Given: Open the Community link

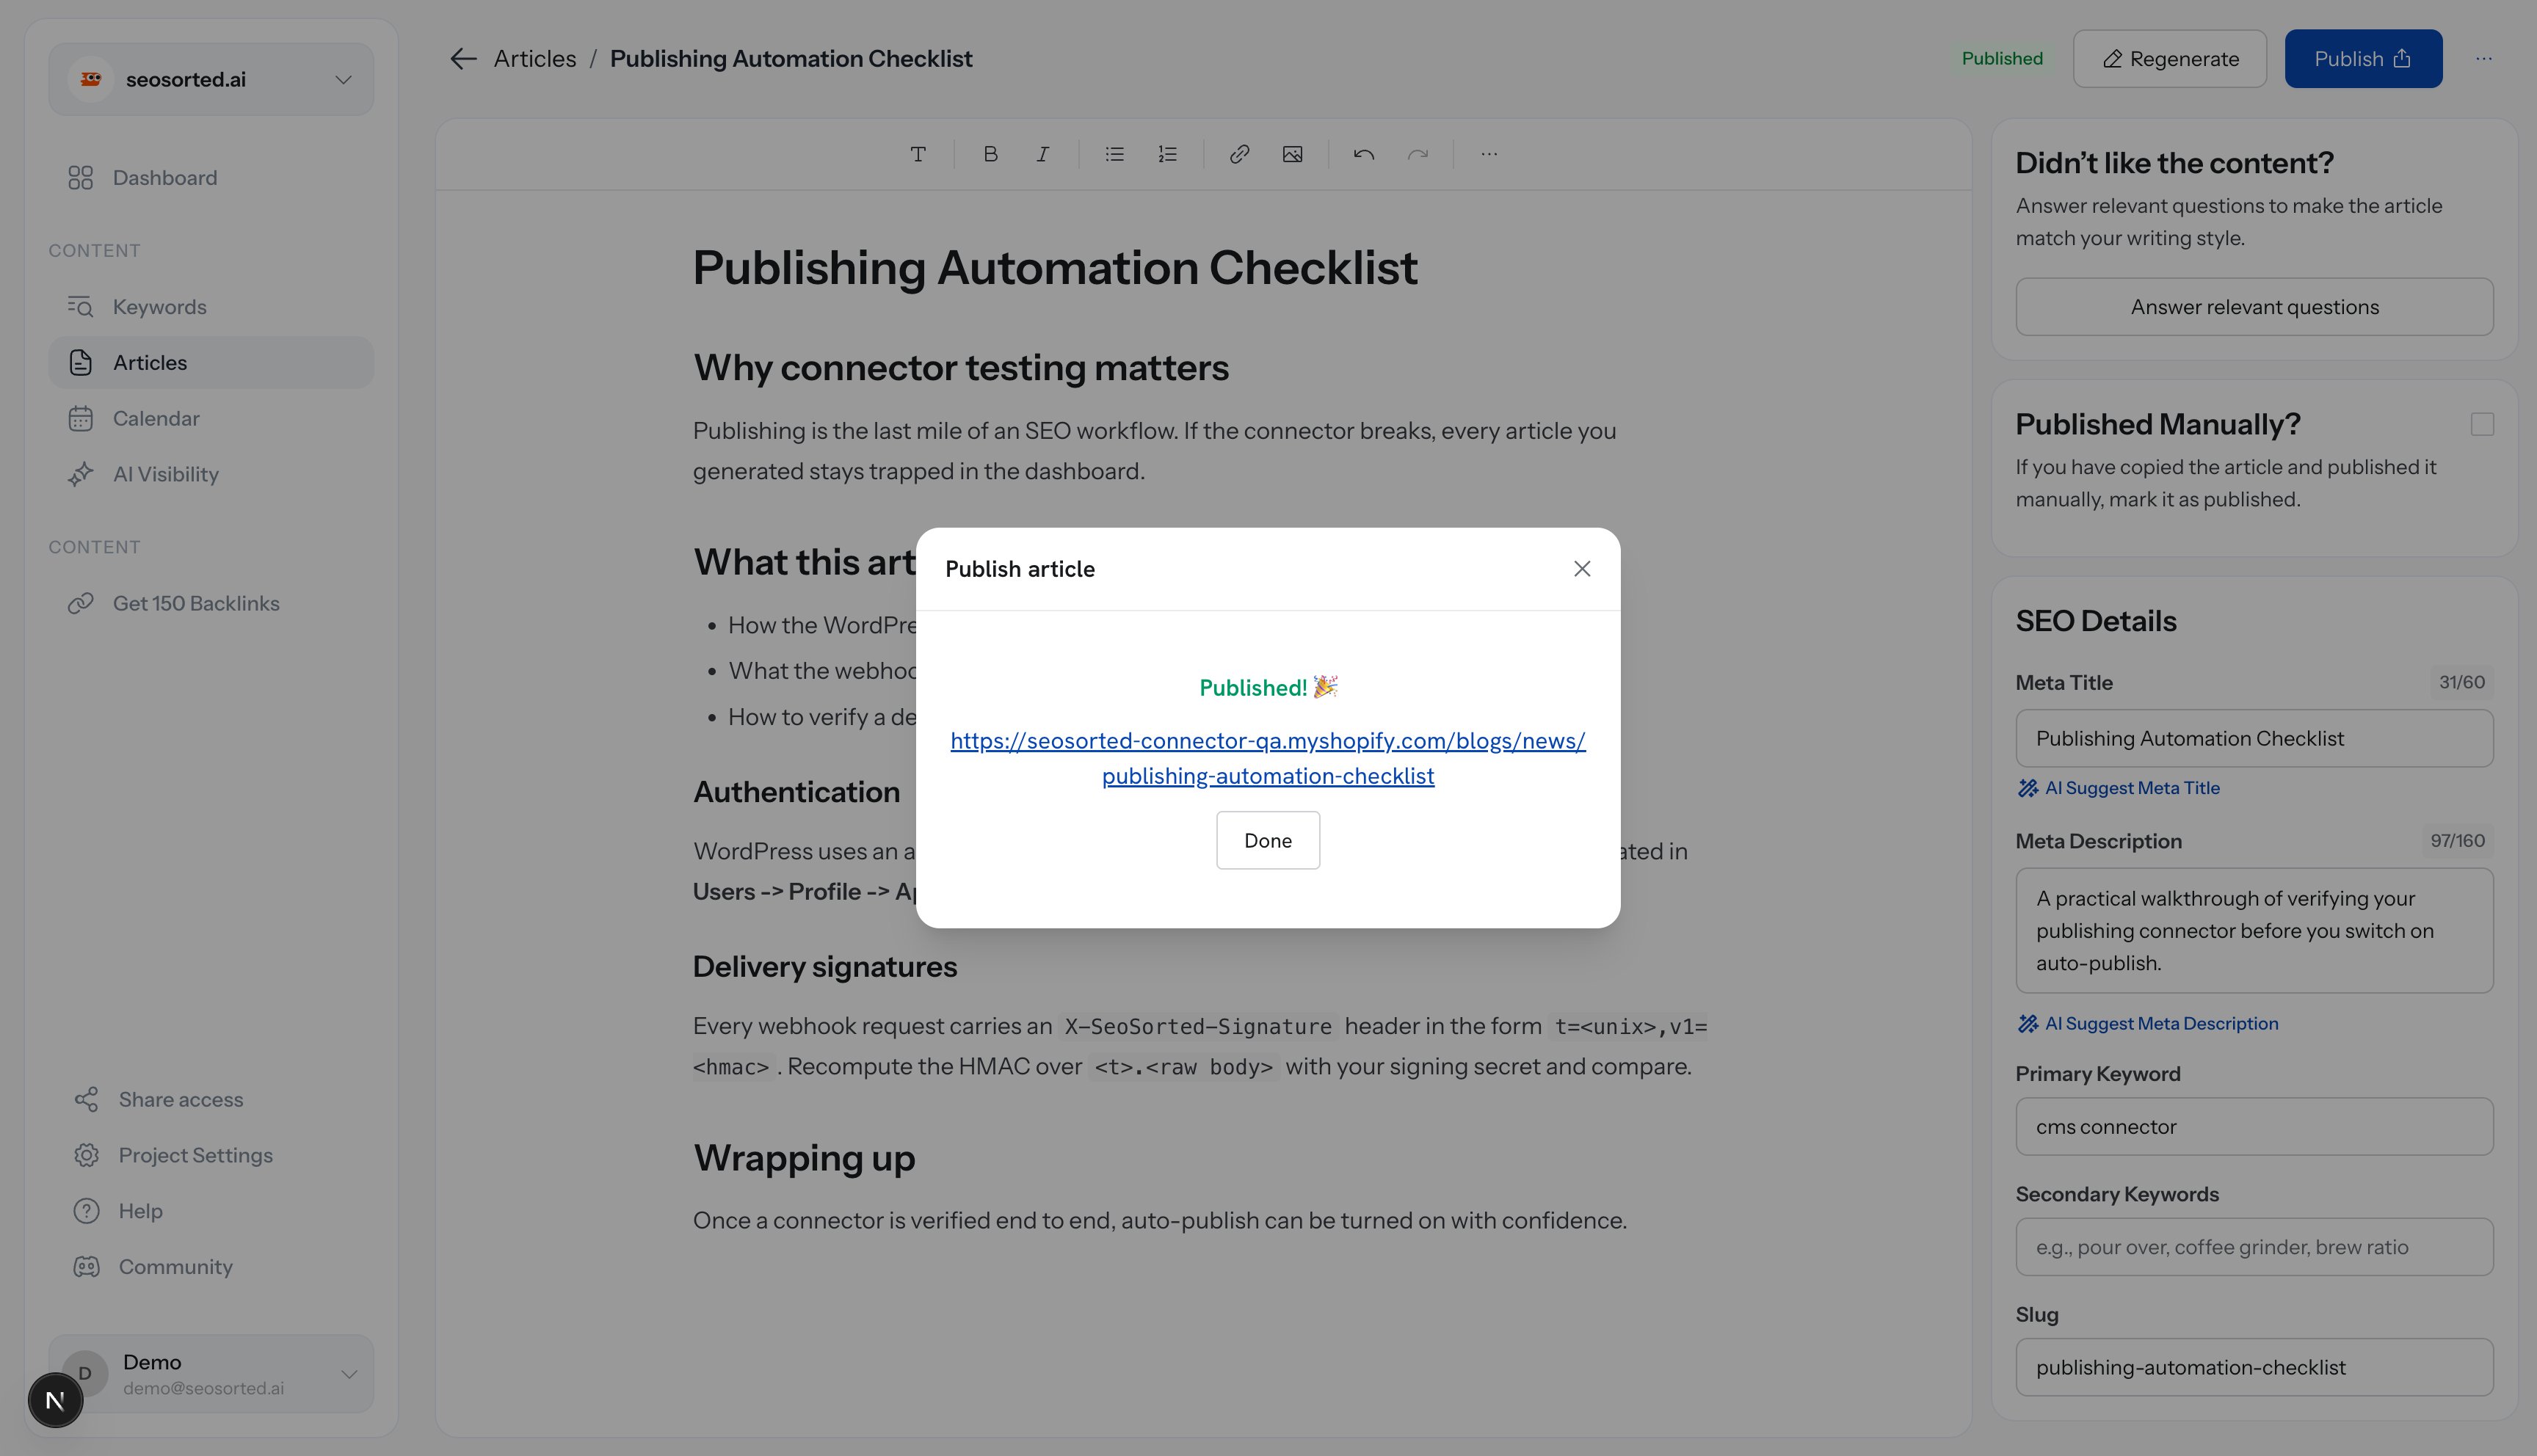Looking at the screenshot, I should 211,1267.
